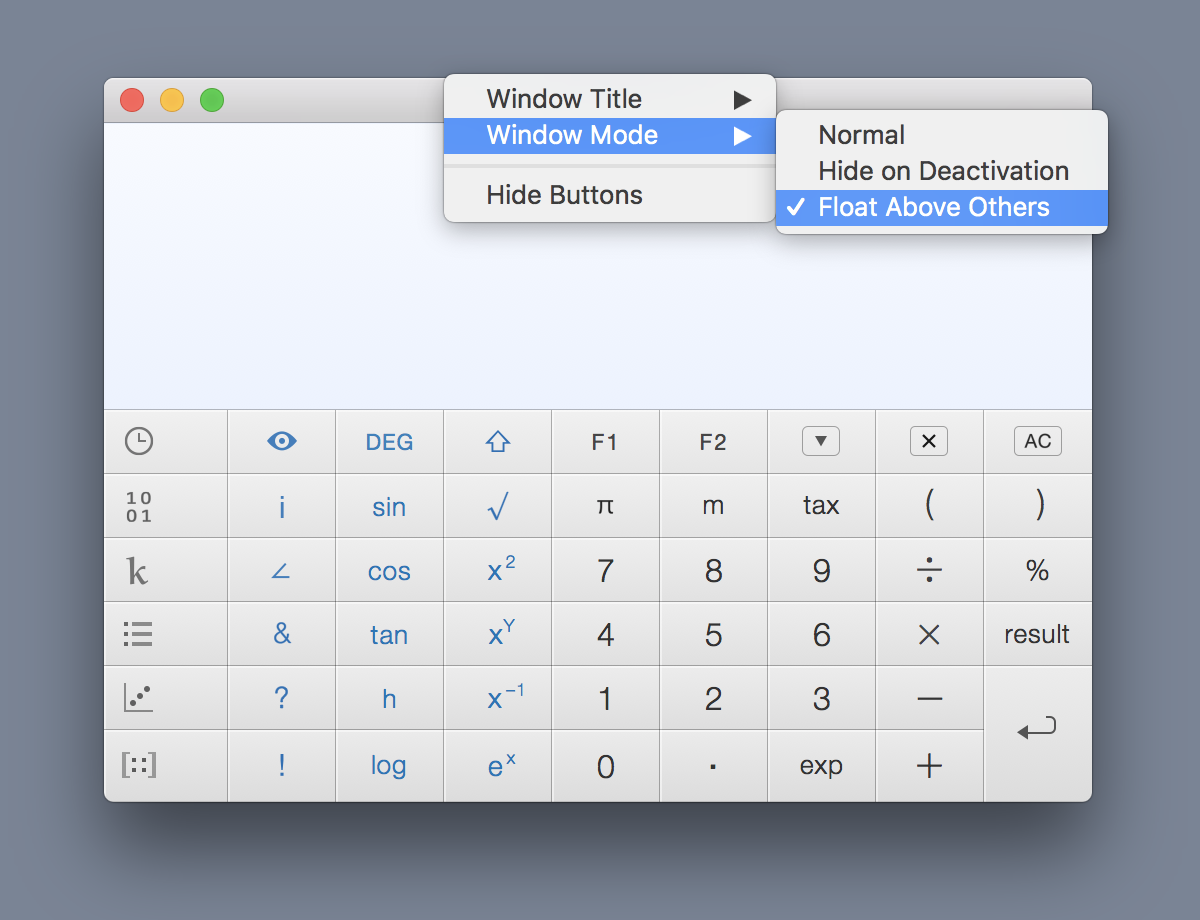Image resolution: width=1200 pixels, height=920 pixels.
Task: Insert the pi constant
Action: pyautogui.click(x=605, y=506)
